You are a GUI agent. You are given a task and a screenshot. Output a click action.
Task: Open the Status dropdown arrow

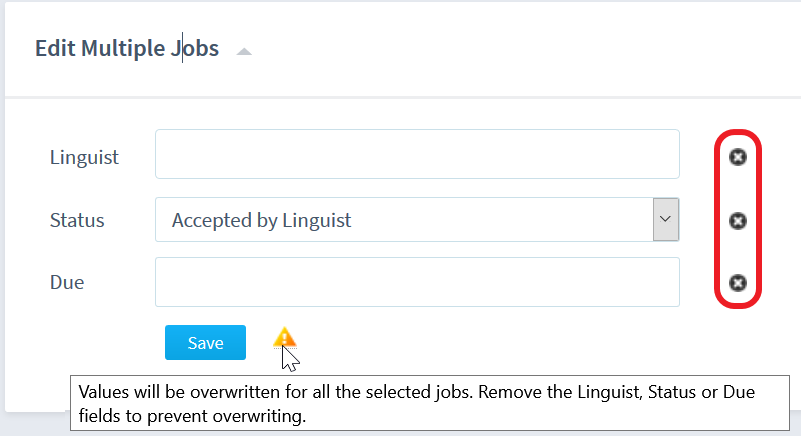coord(665,219)
